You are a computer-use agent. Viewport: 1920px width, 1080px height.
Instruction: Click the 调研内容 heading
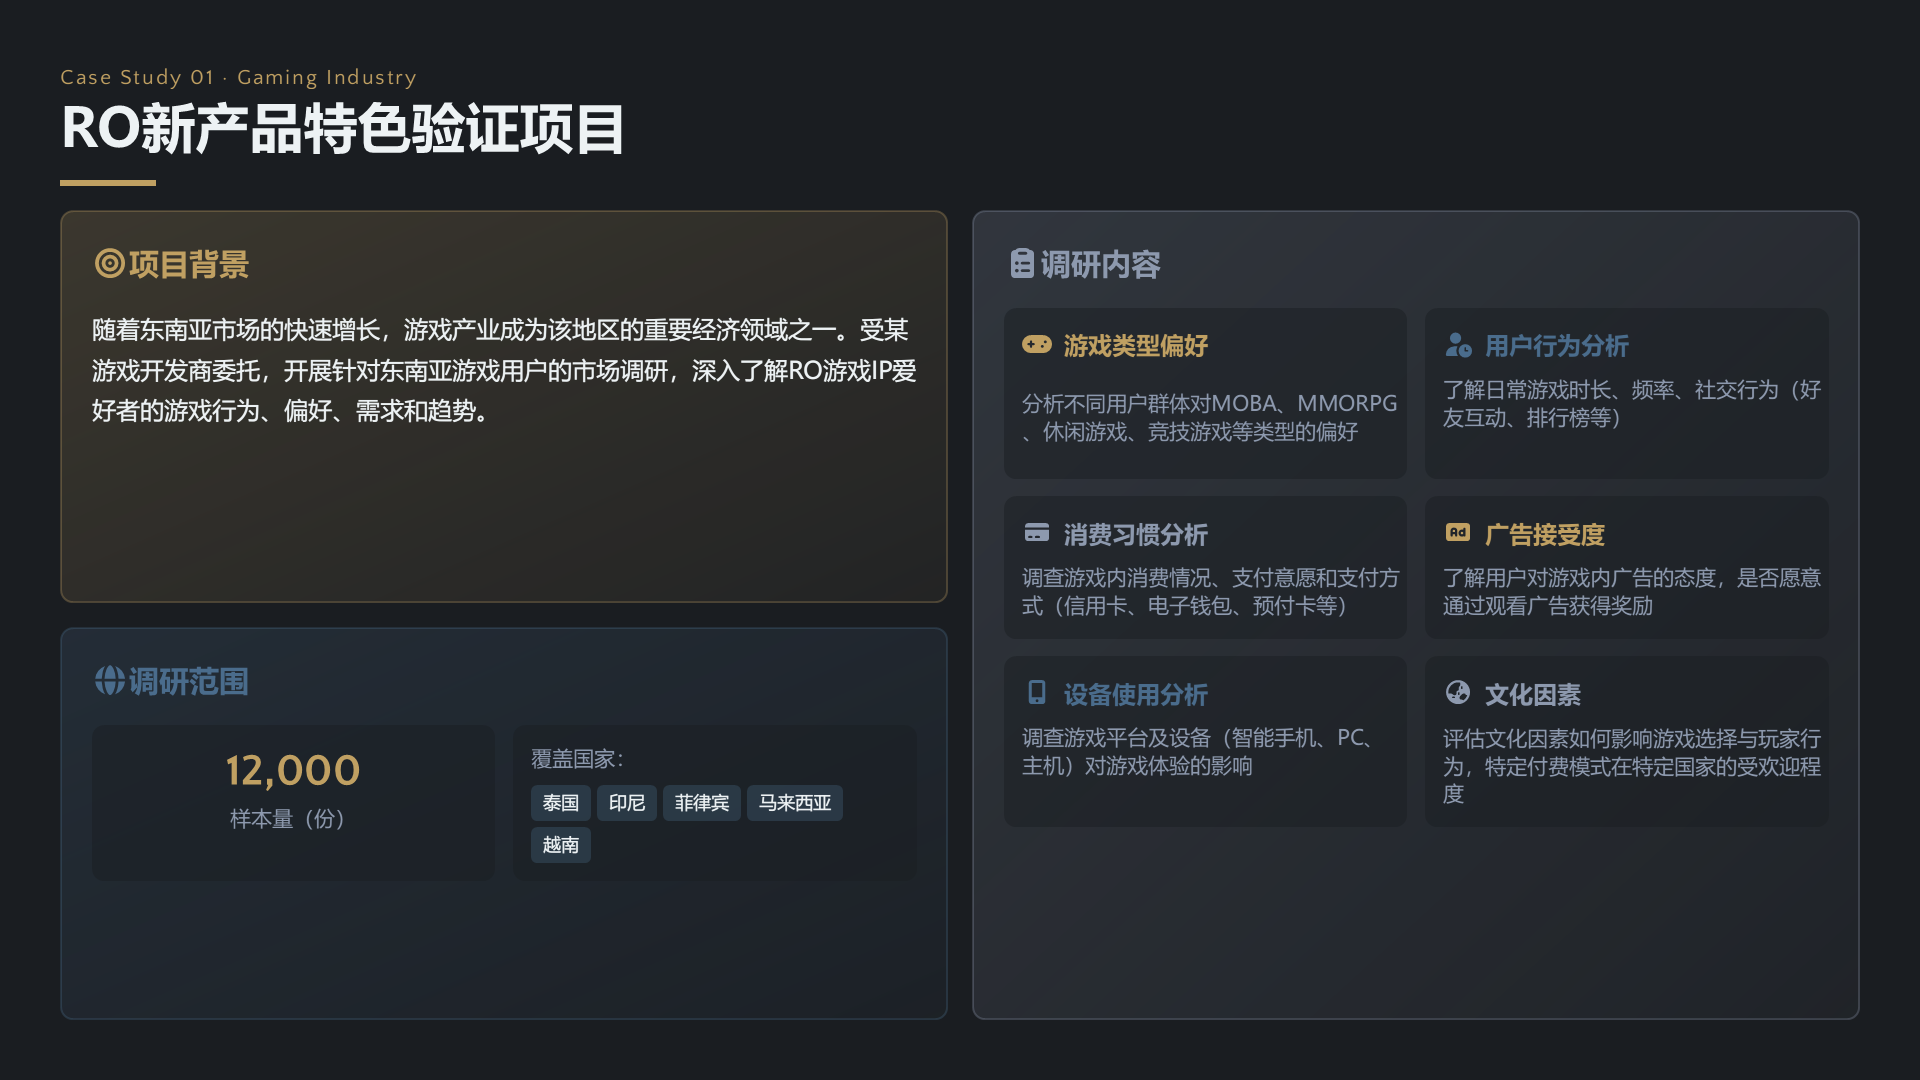1101,264
